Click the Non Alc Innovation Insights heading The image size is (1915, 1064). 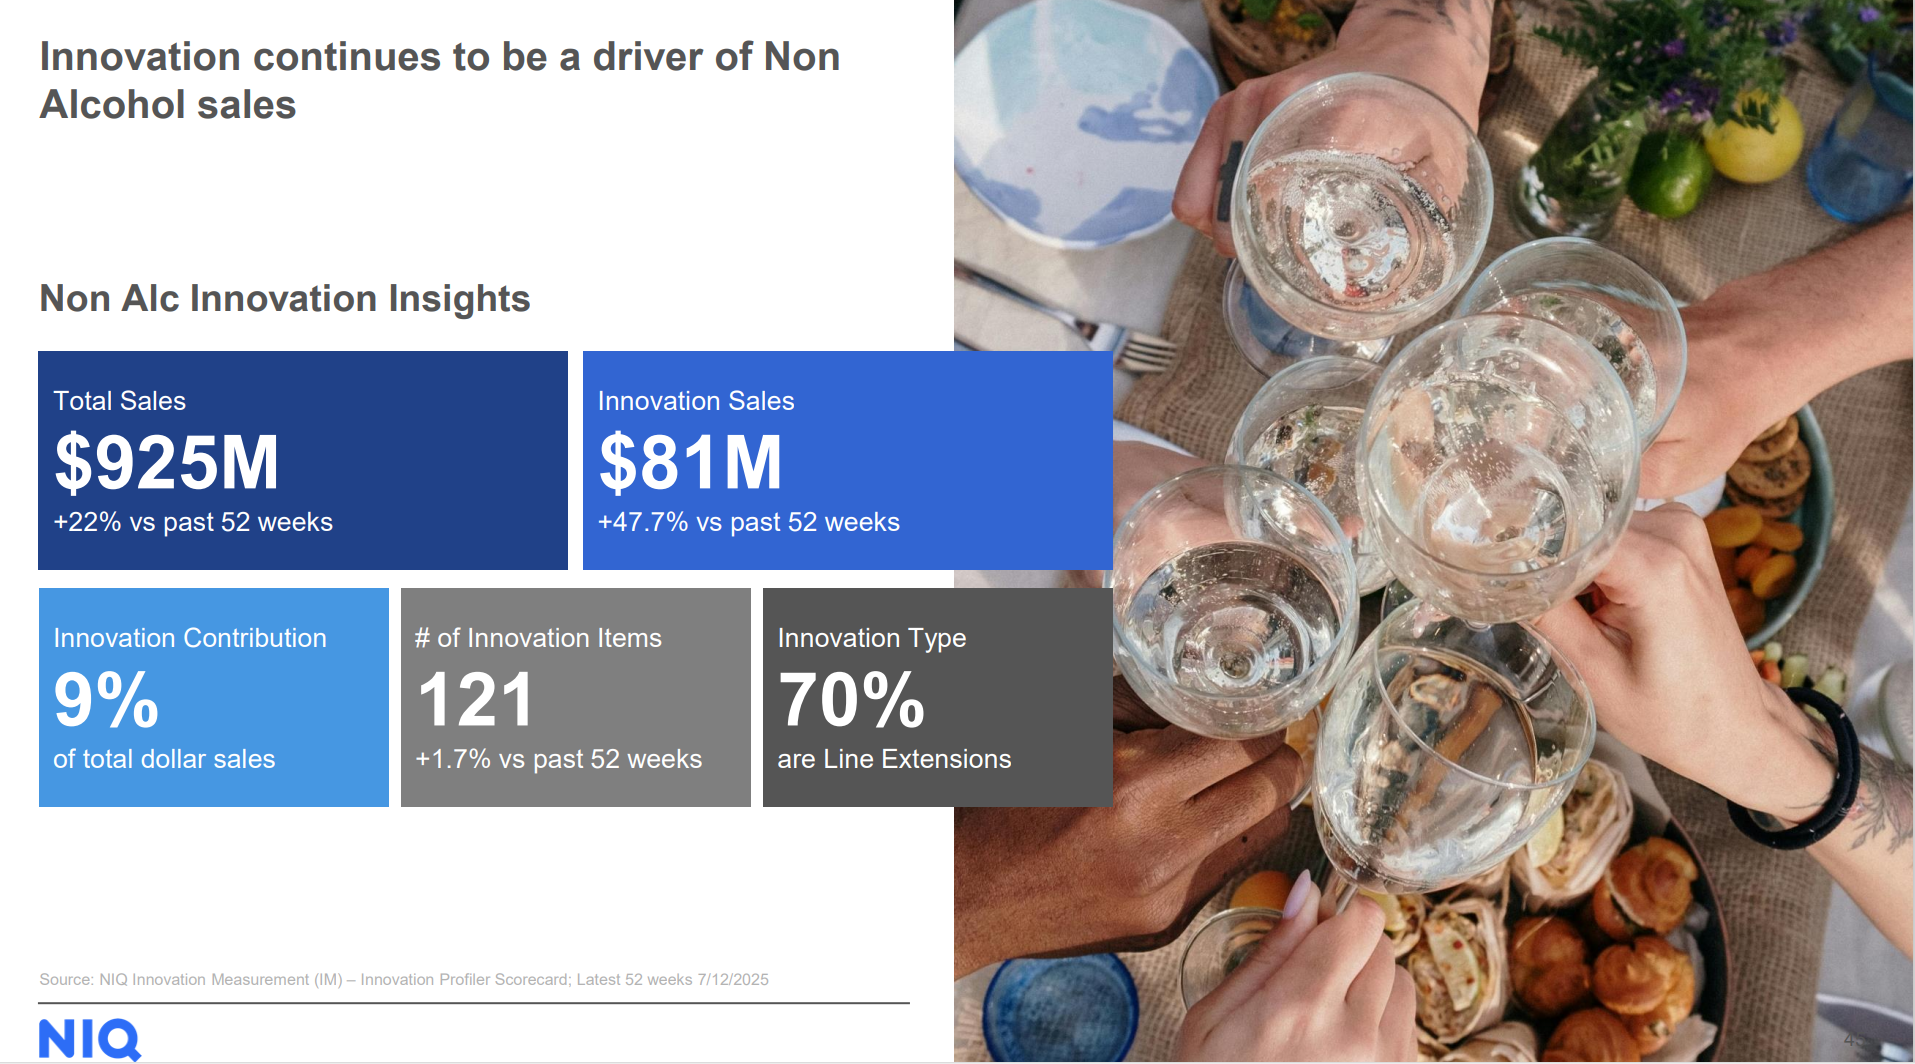pyautogui.click(x=285, y=299)
